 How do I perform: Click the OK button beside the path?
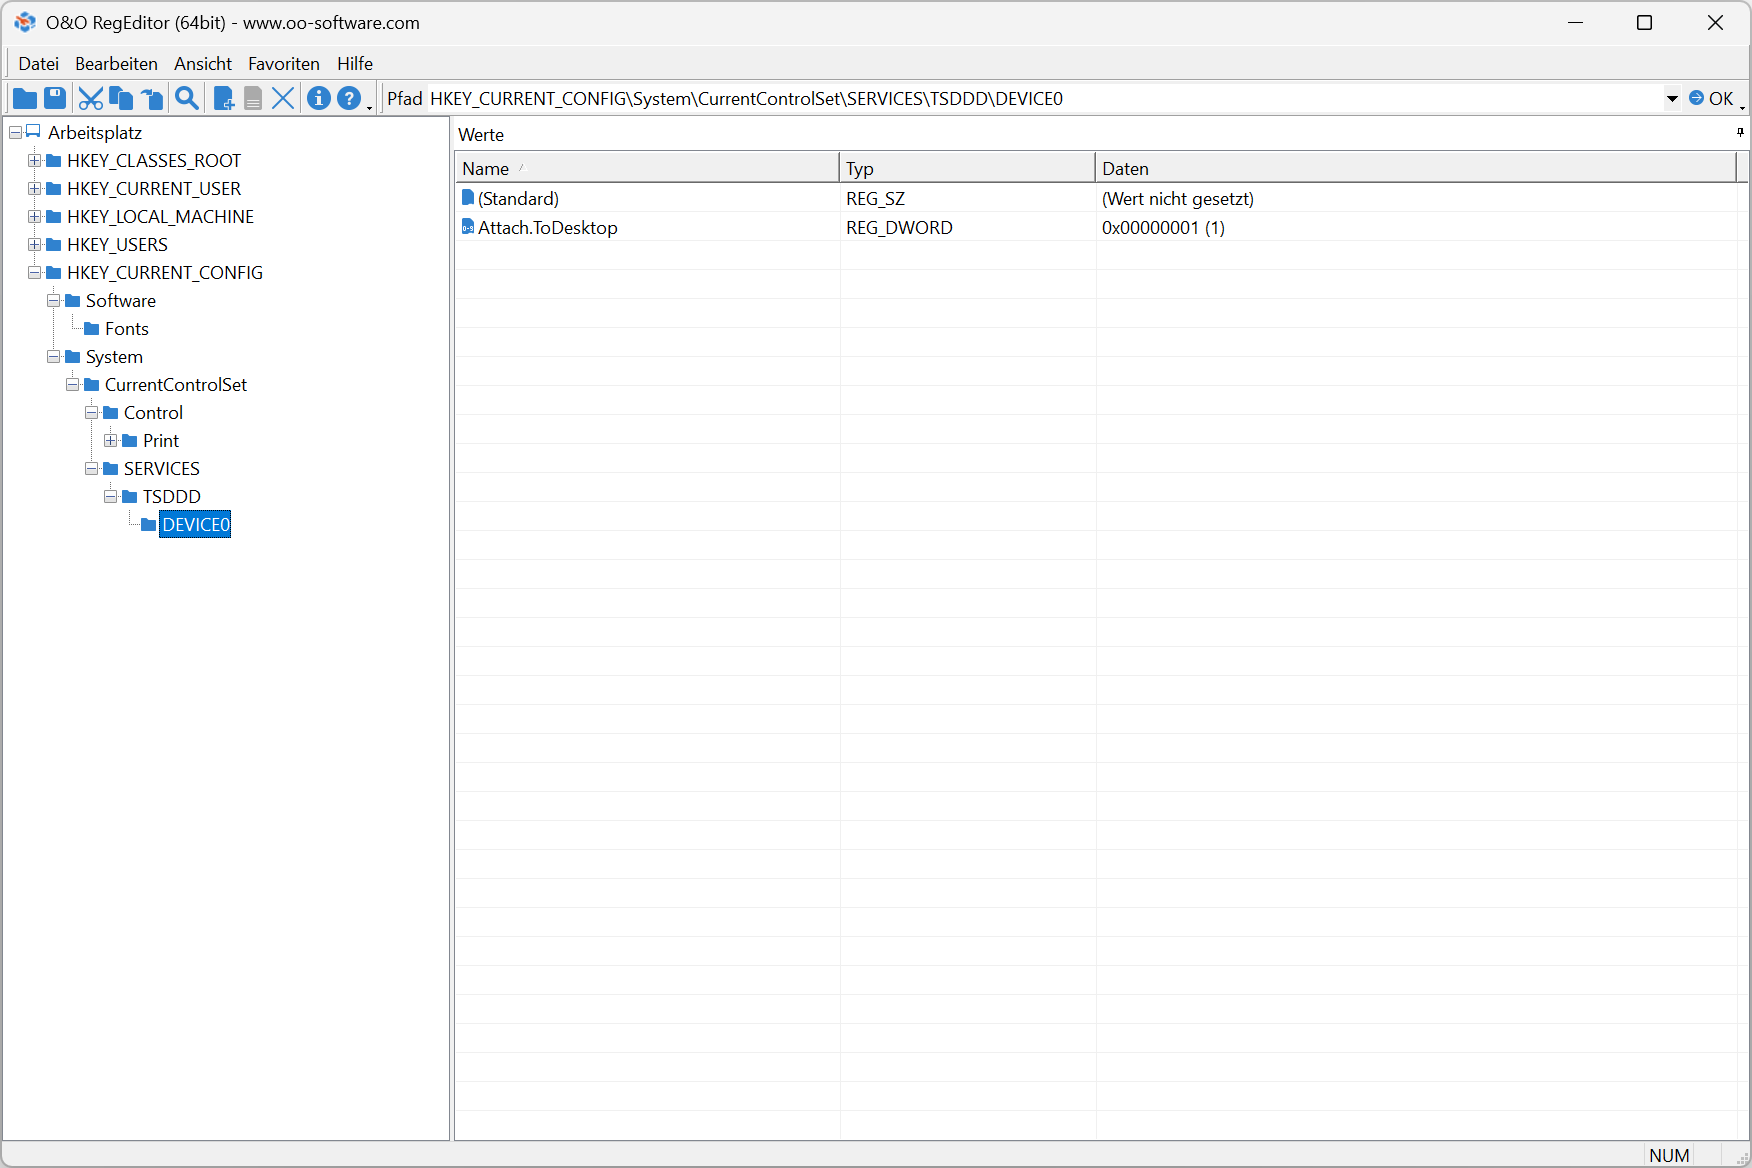(x=1711, y=98)
